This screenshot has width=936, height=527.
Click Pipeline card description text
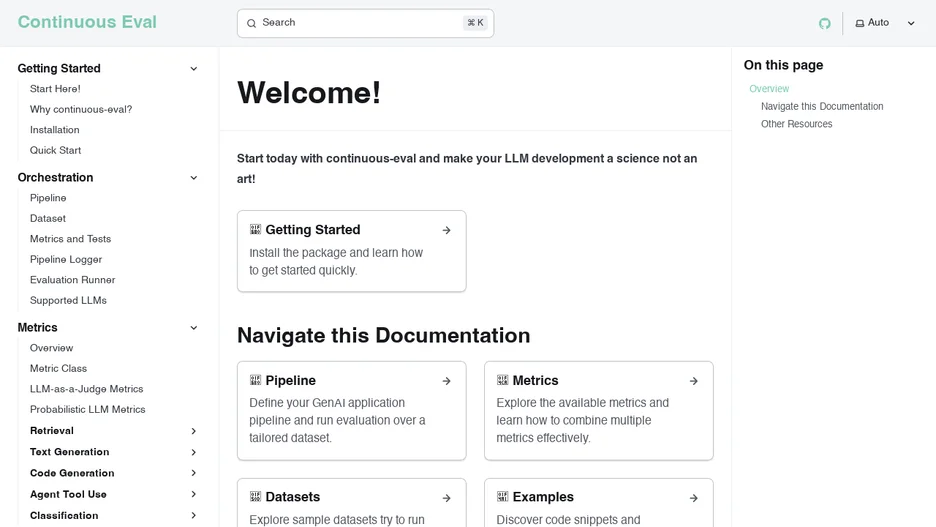(337, 420)
